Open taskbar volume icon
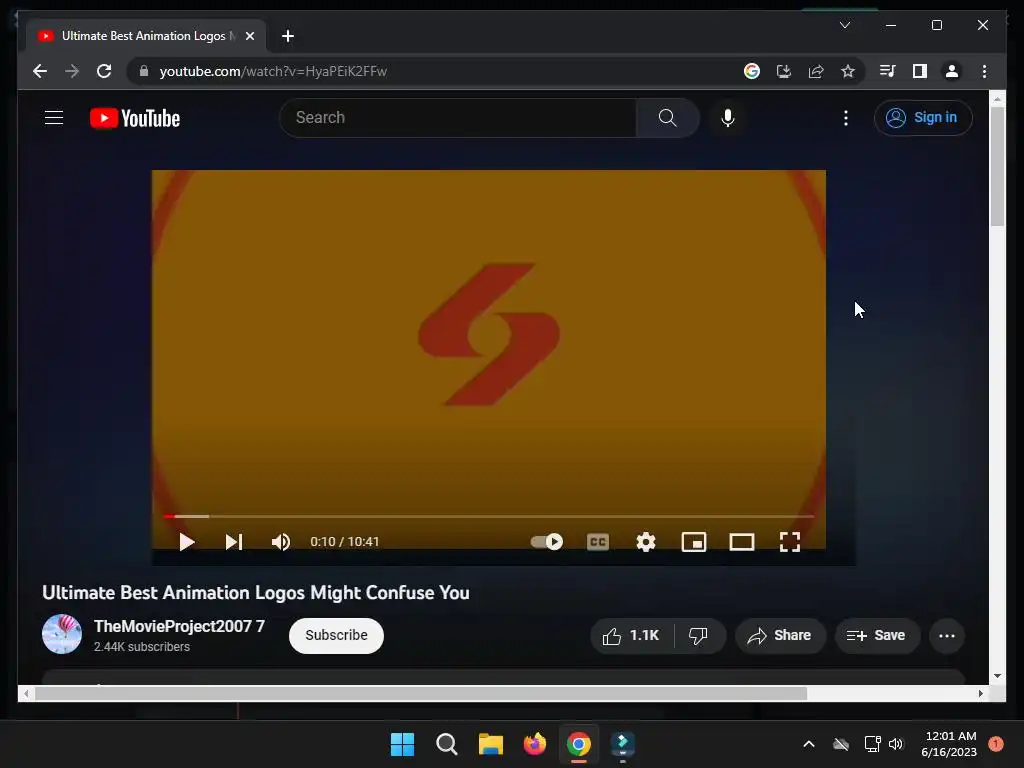 895,744
